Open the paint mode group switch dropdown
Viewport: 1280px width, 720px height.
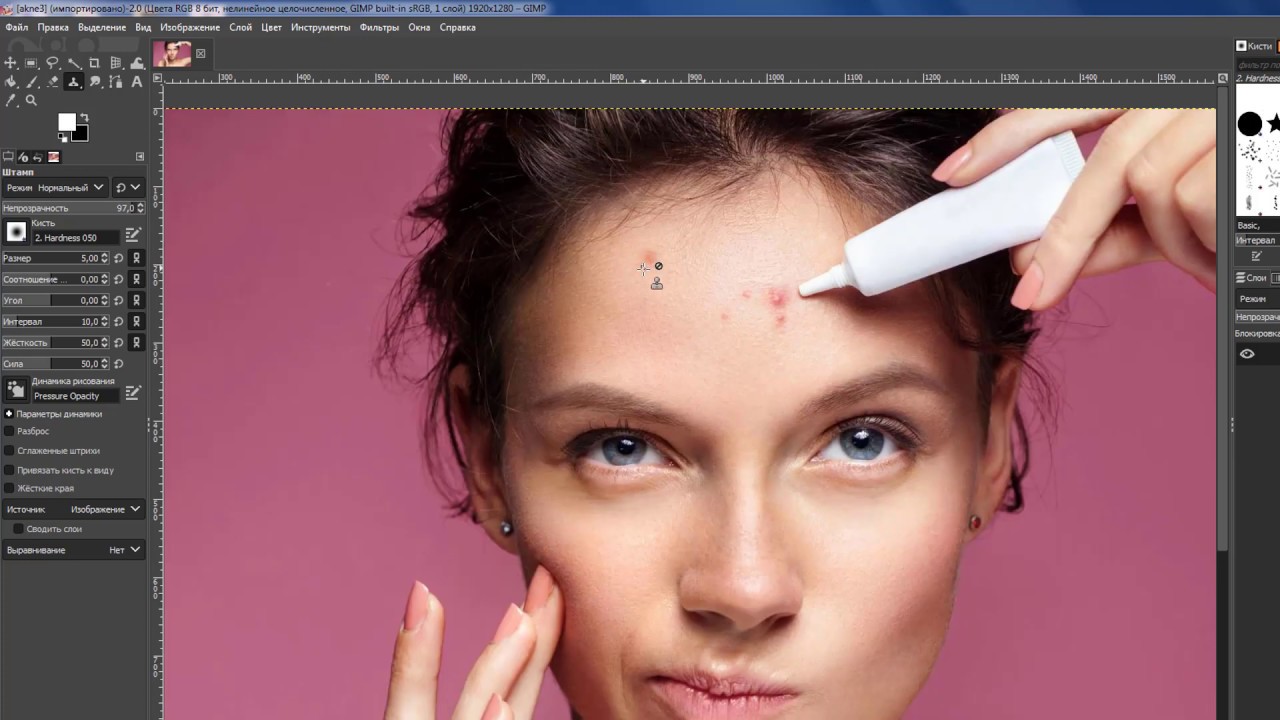[x=128, y=187]
